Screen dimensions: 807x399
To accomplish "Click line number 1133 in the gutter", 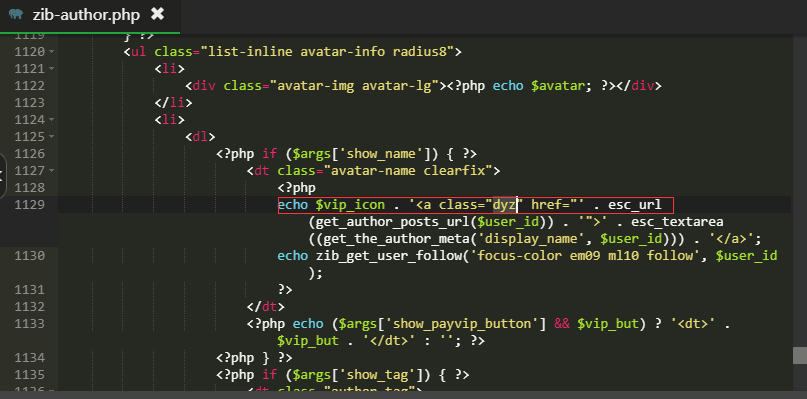I will [30, 324].
